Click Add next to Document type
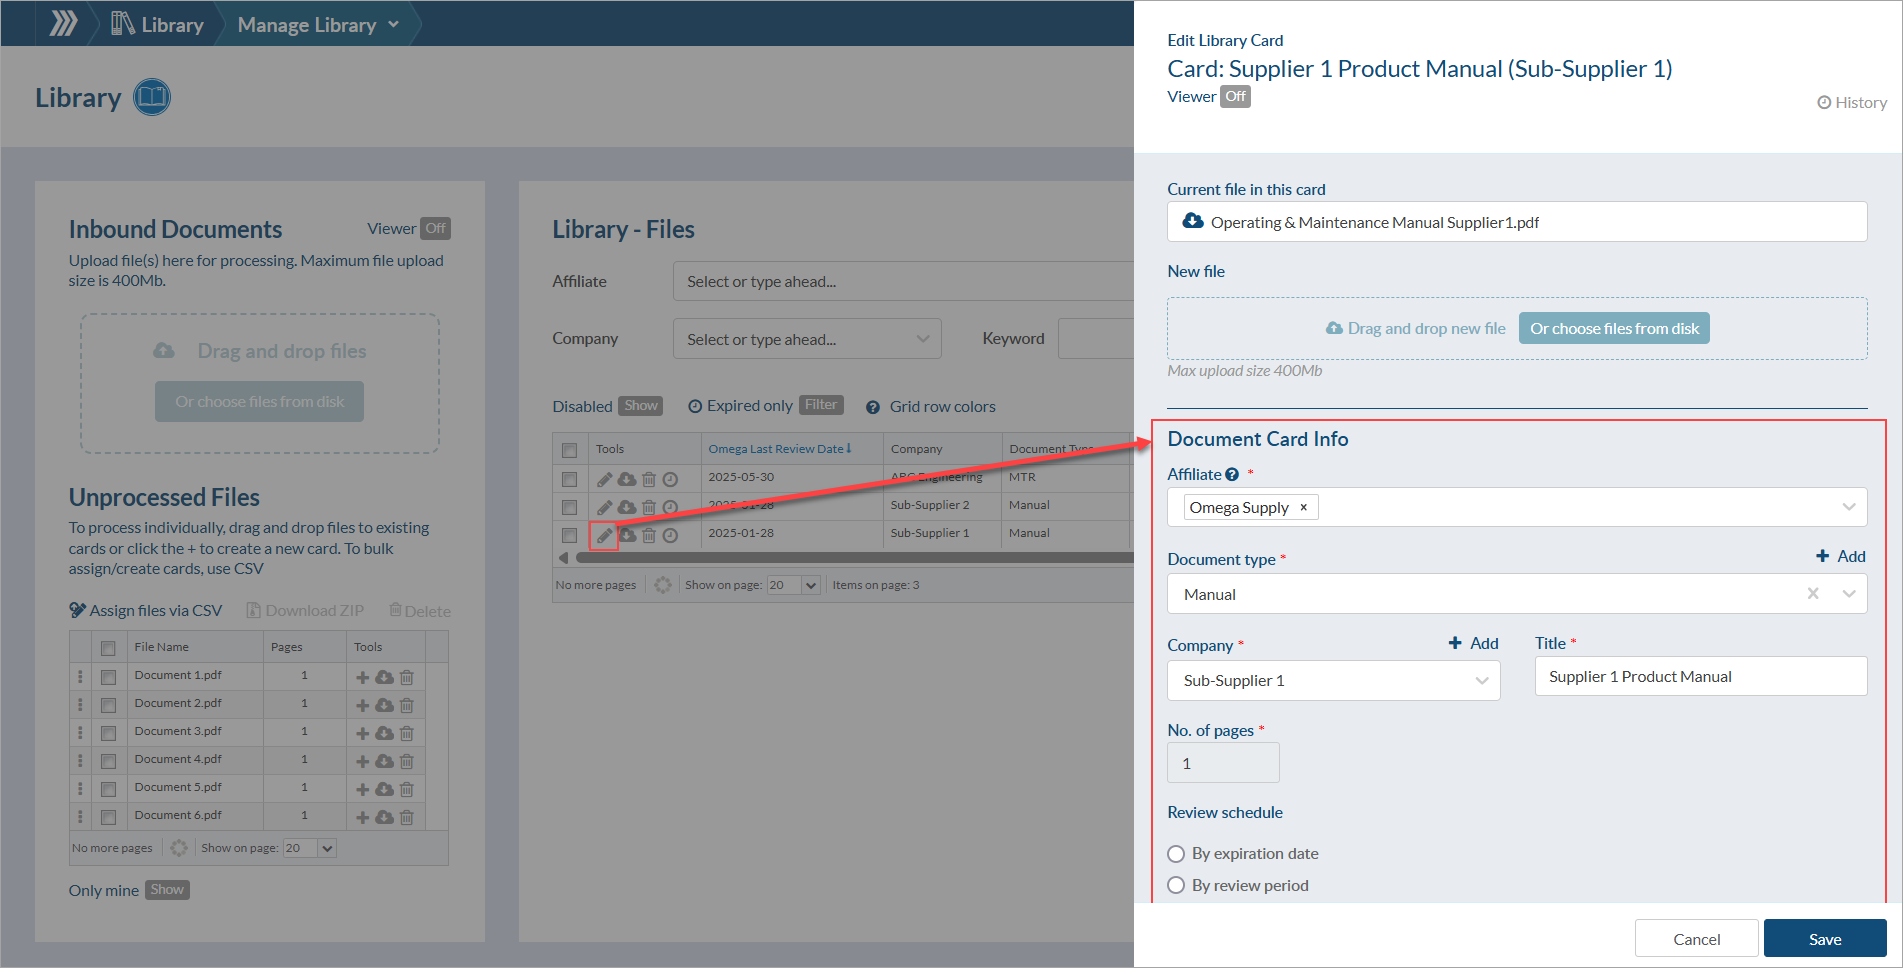The image size is (1903, 968). (x=1841, y=556)
